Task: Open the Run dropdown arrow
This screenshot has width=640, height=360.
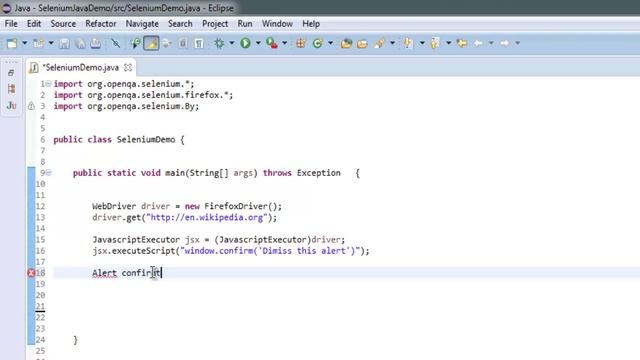Action: 258,43
